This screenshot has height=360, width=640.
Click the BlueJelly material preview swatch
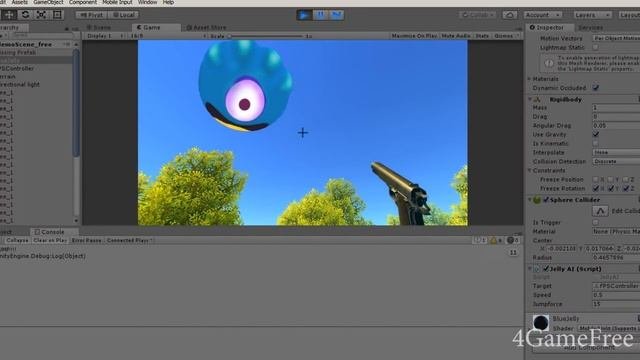click(541, 323)
